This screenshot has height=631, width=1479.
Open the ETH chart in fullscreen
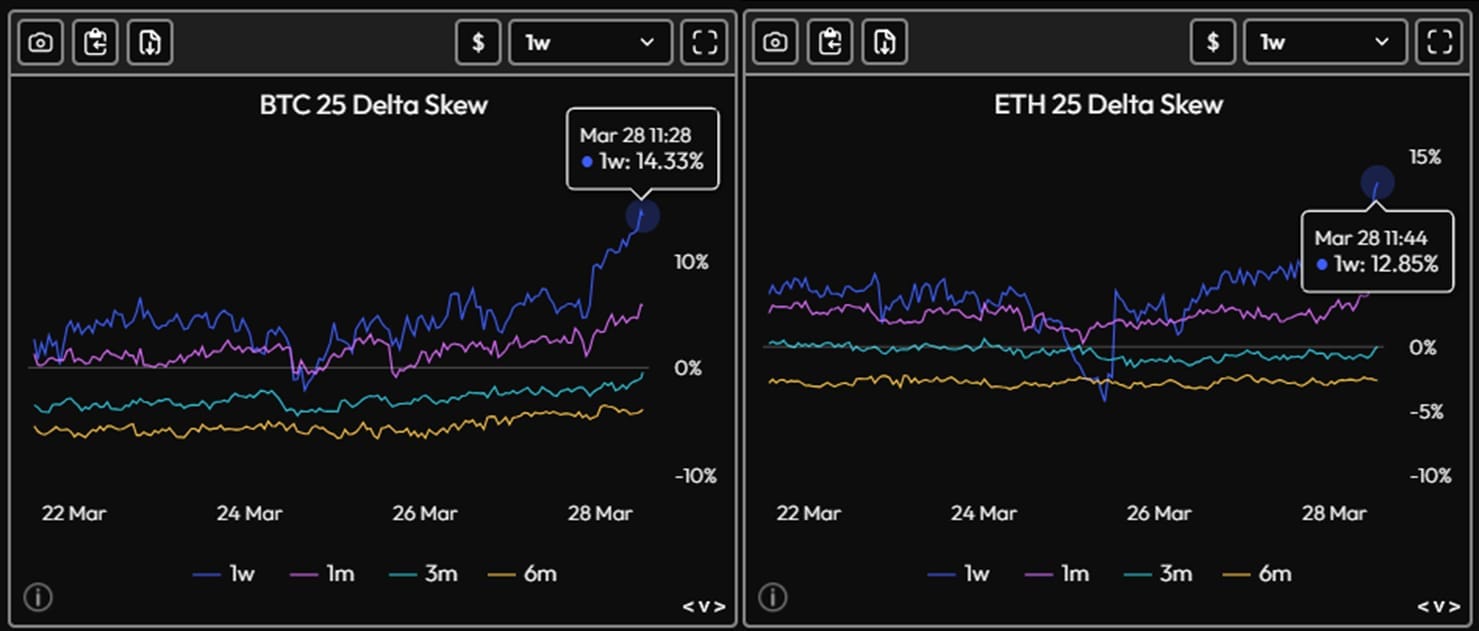coord(1439,43)
